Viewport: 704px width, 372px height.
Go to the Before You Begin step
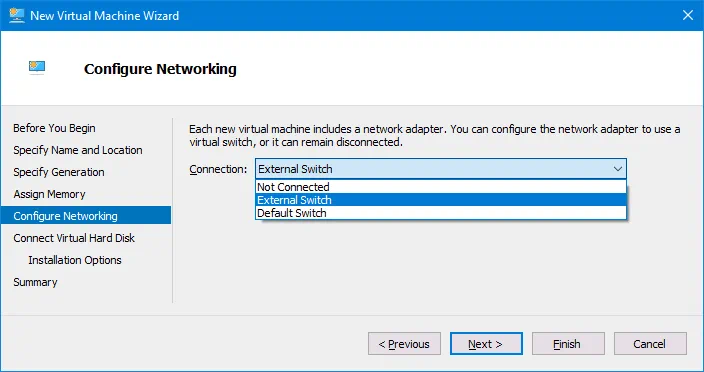point(54,128)
